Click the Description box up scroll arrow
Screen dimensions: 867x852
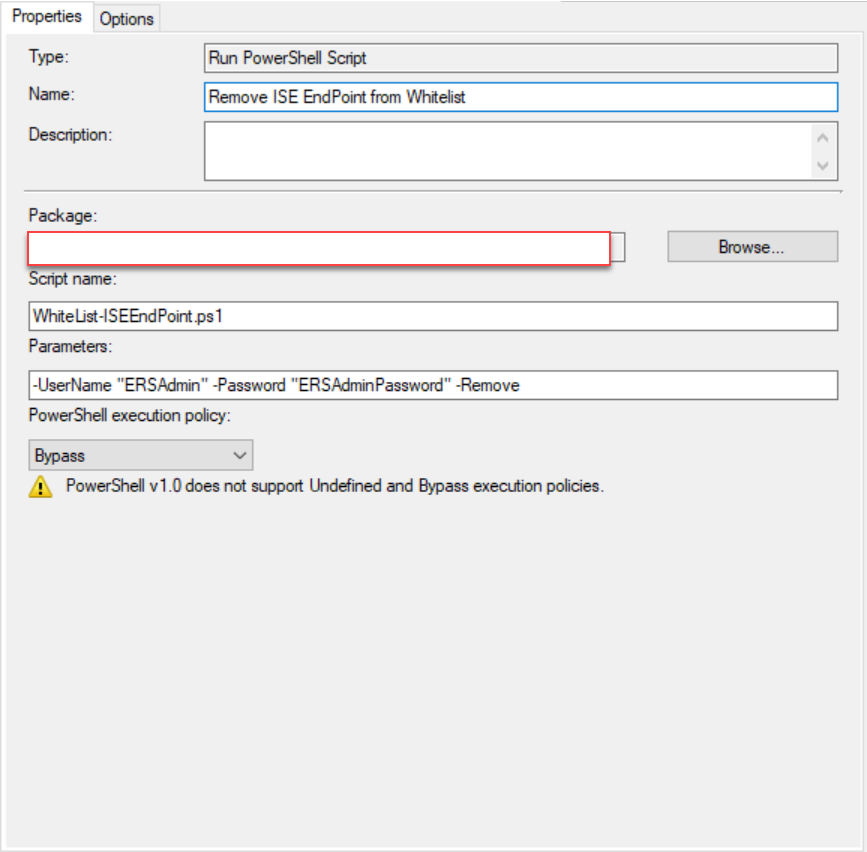[x=823, y=138]
